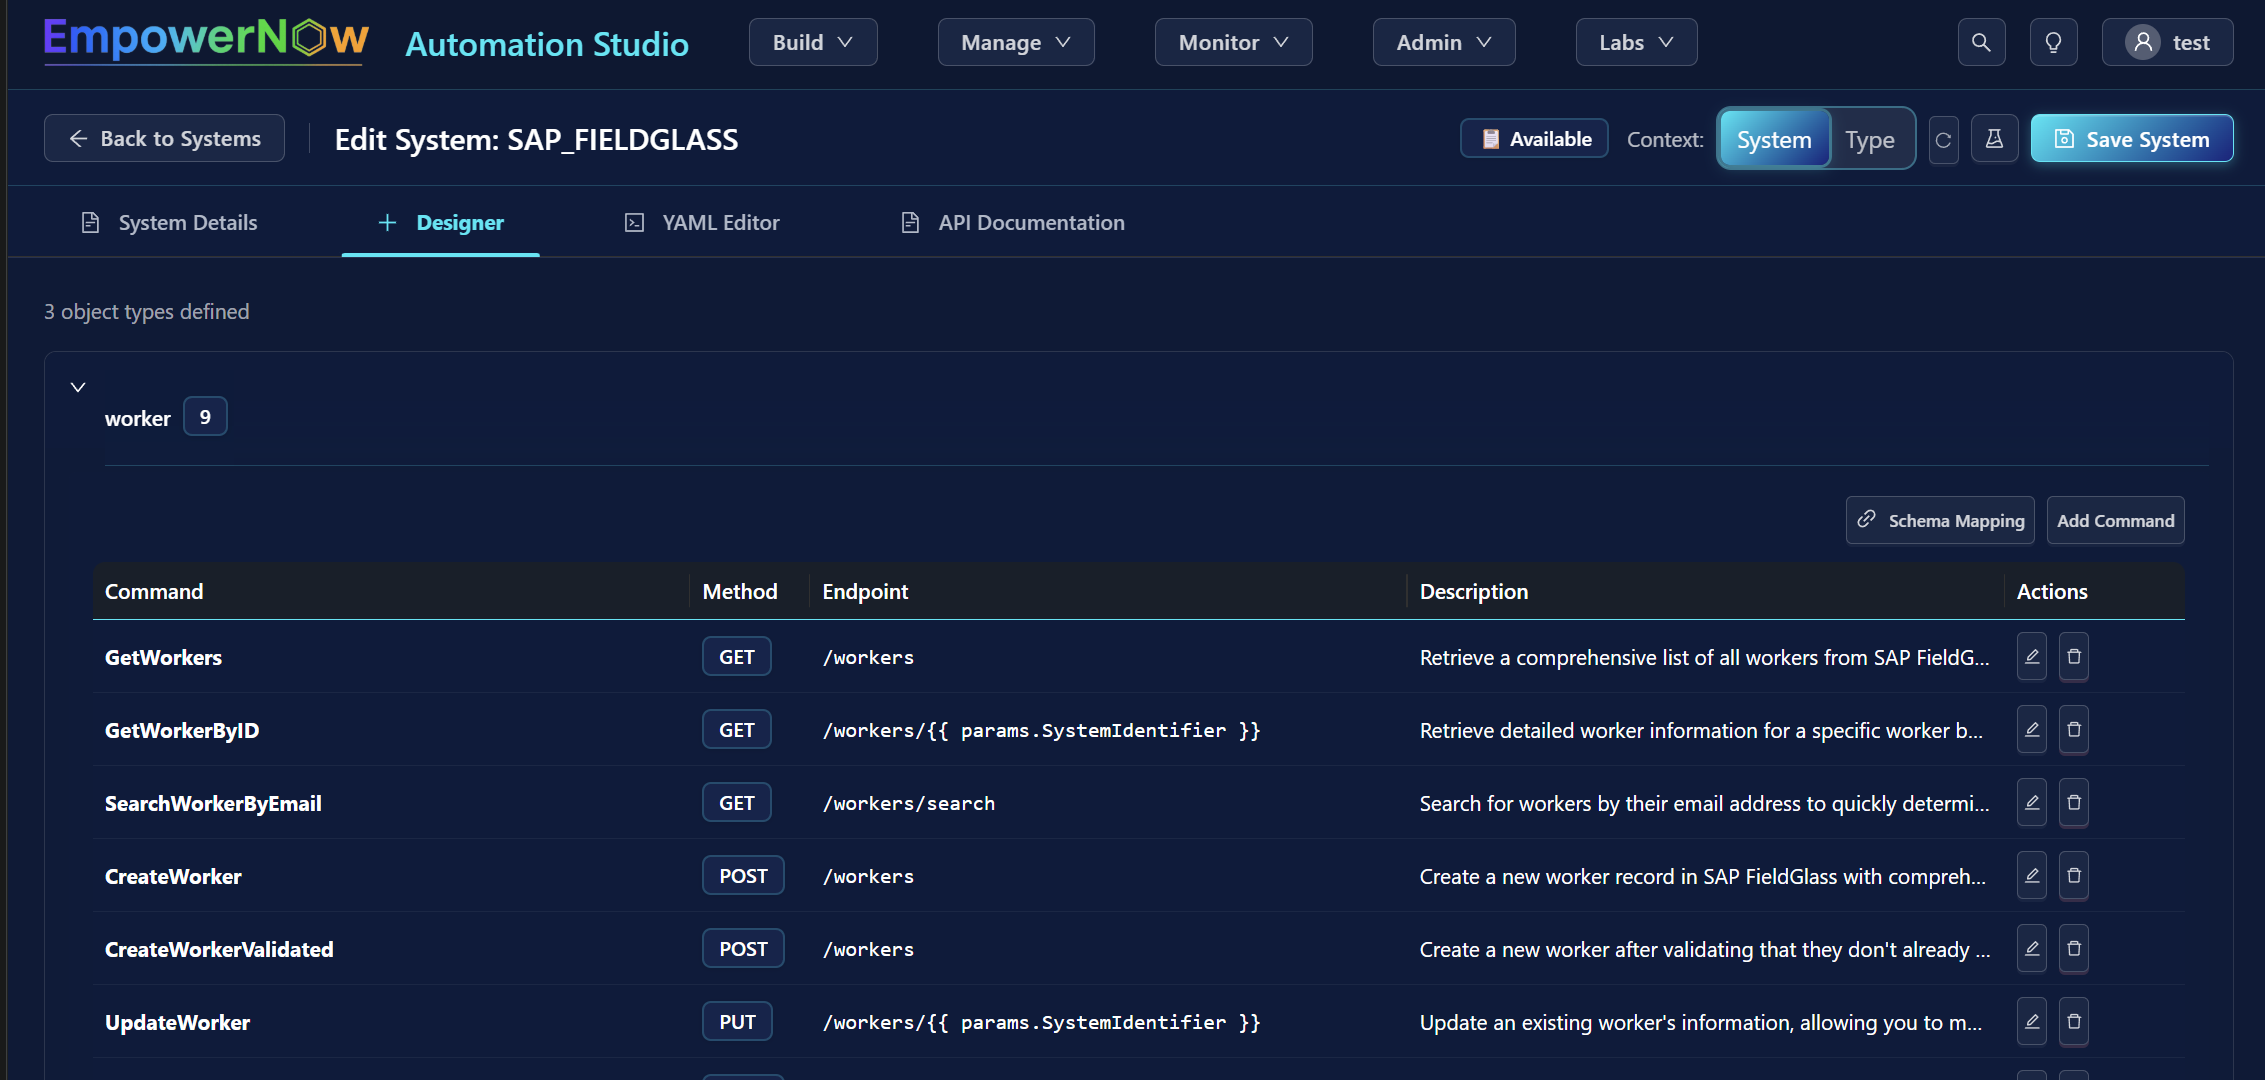Click the worker count badge showing 9
Image resolution: width=2265 pixels, height=1080 pixels.
click(204, 416)
